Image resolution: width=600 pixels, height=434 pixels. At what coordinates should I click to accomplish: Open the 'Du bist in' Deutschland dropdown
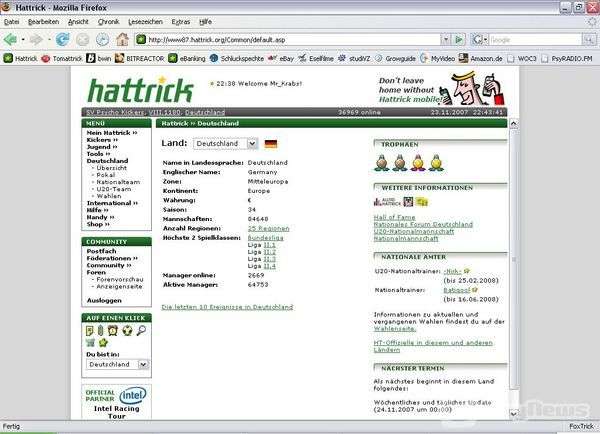click(117, 364)
